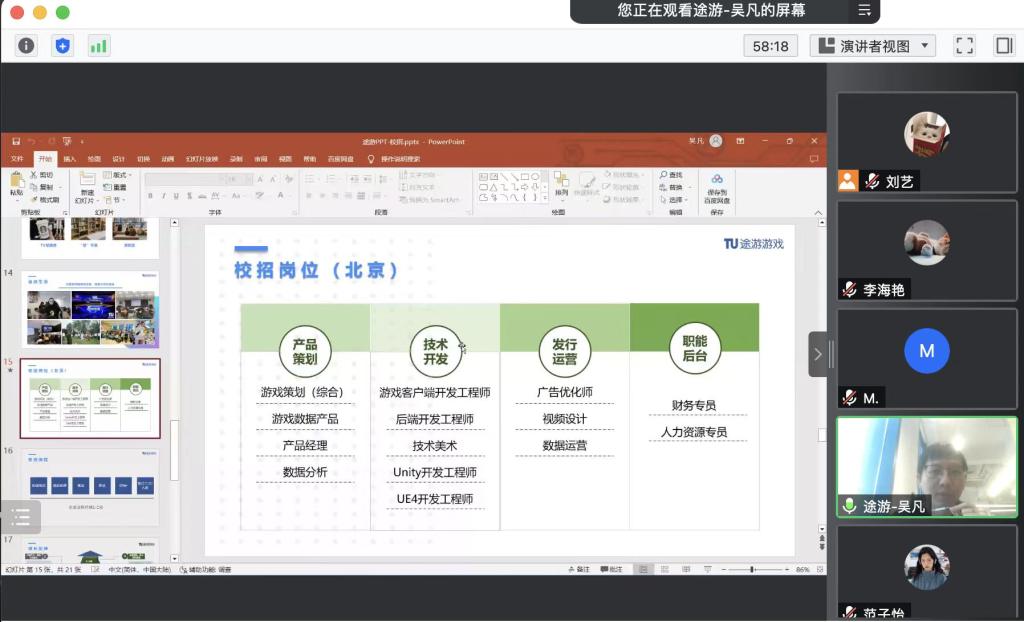1024x622 pixels.
Task: Click the 查找 find button
Action: click(x=671, y=175)
